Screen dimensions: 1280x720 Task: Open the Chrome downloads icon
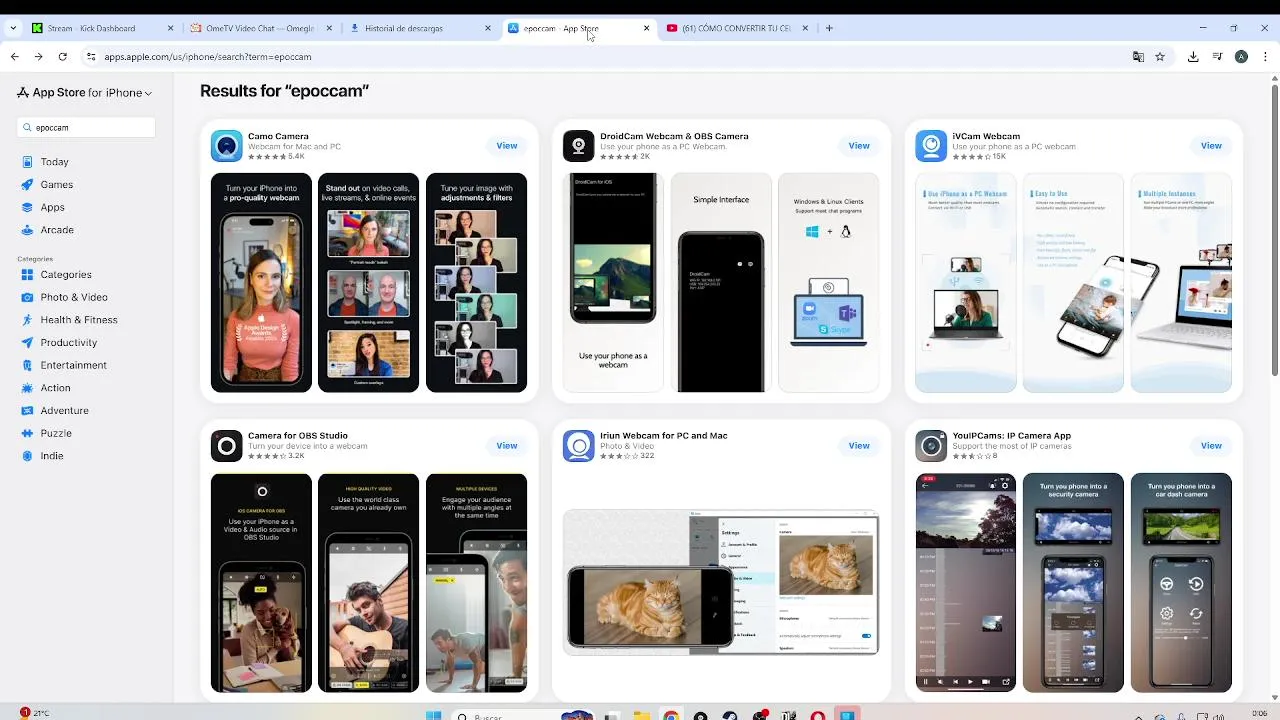(x=1193, y=57)
